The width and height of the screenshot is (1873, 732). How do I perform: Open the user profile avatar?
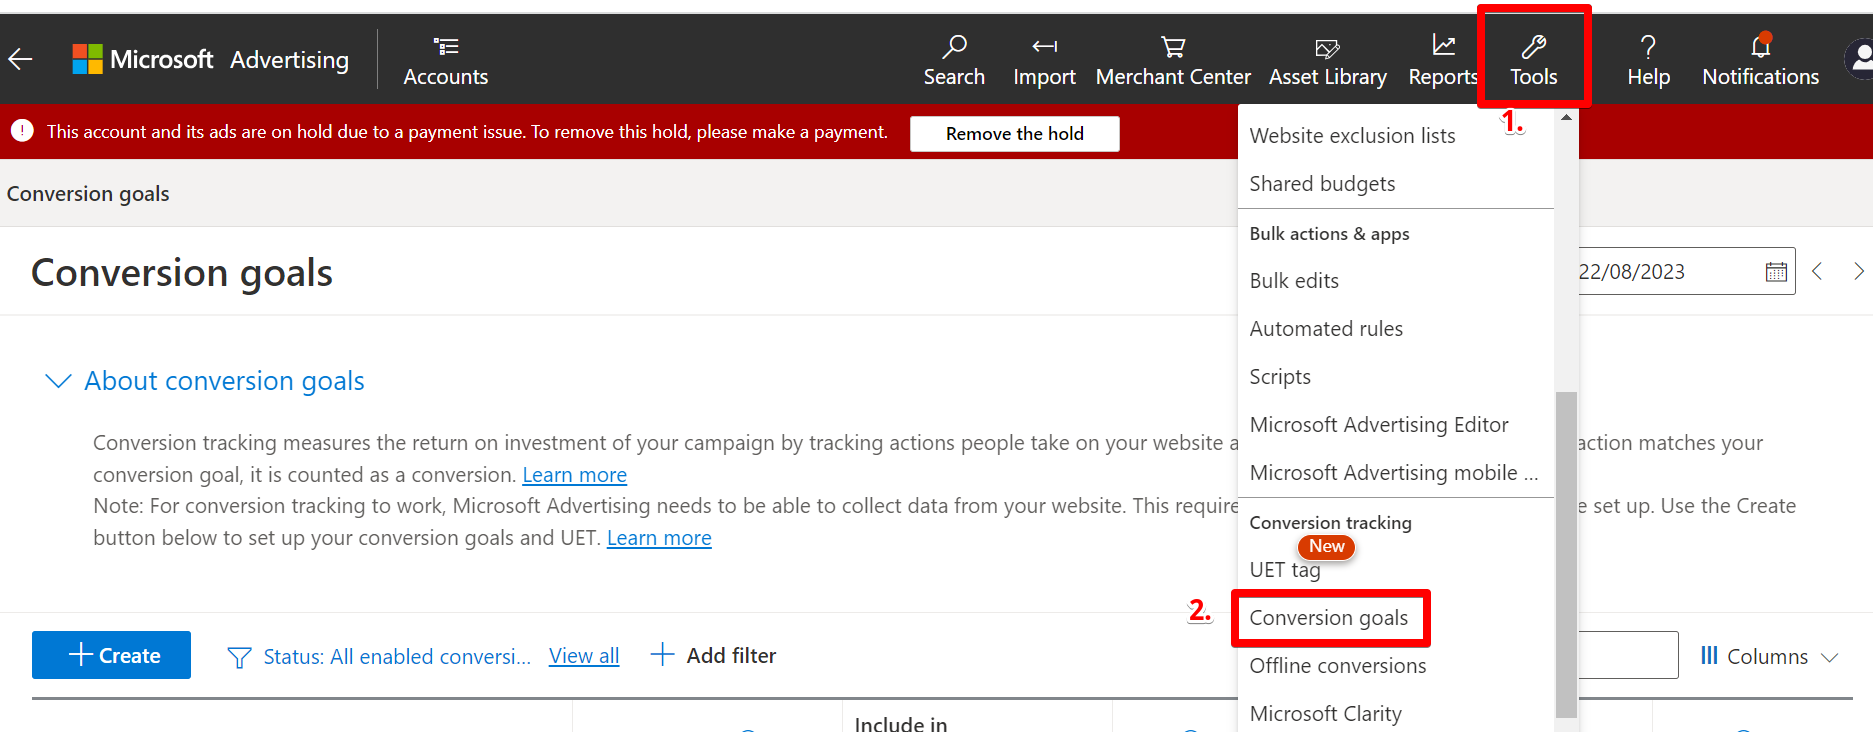click(1859, 59)
